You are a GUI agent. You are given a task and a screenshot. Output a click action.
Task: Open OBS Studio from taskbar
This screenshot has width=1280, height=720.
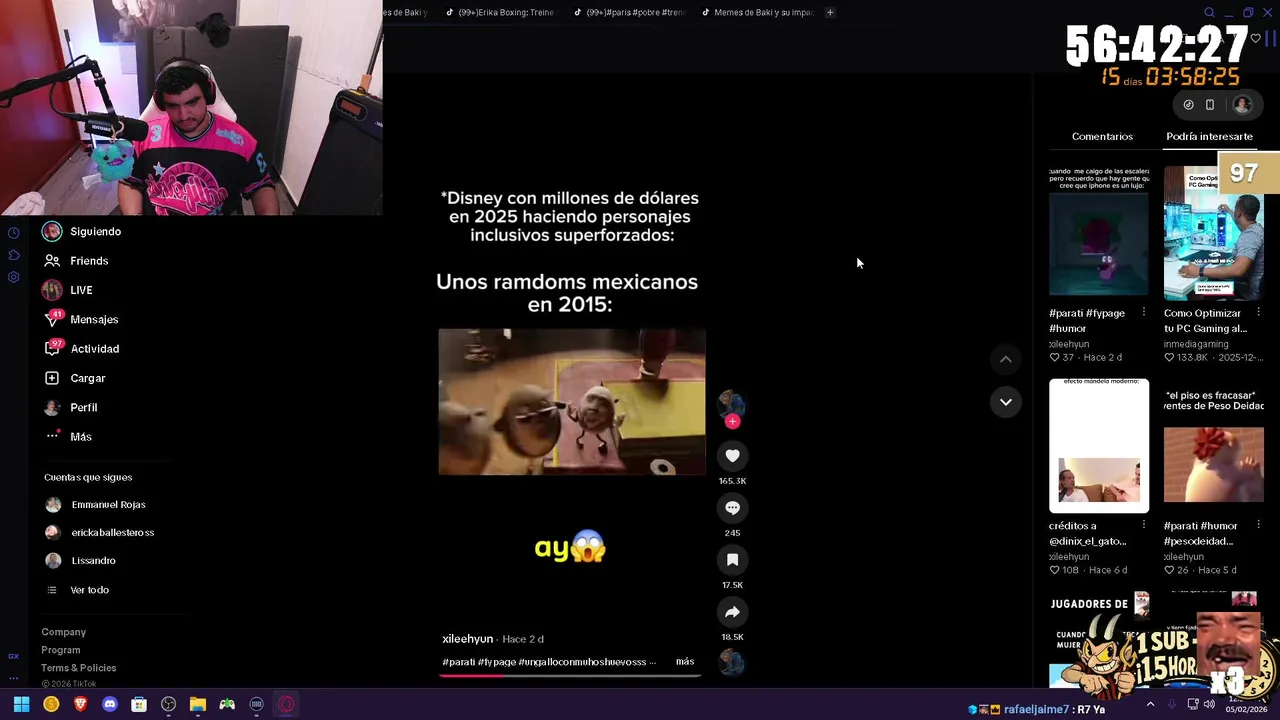(169, 704)
